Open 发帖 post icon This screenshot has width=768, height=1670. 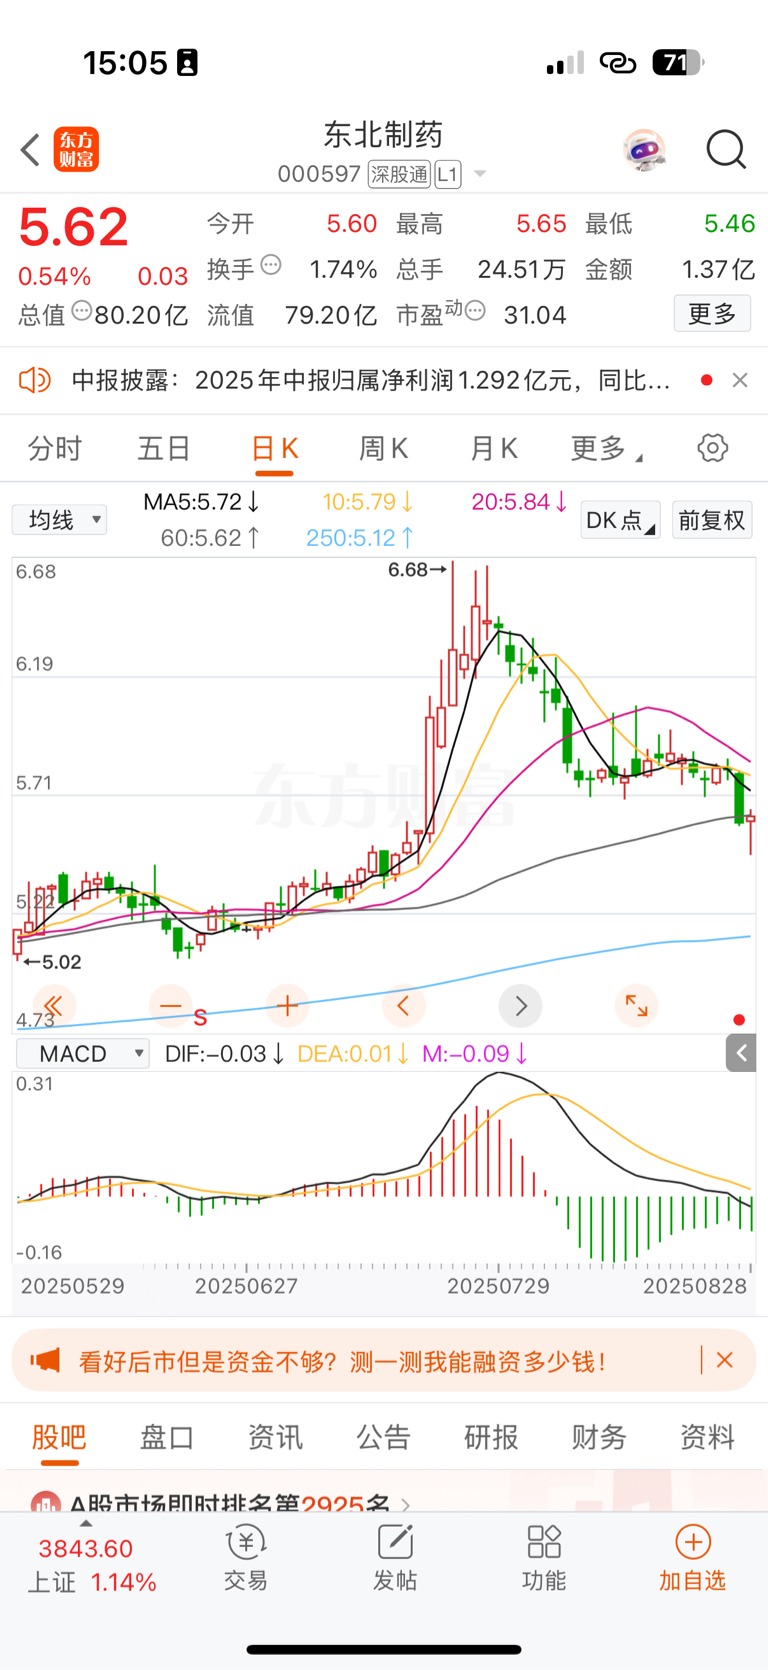395,1557
